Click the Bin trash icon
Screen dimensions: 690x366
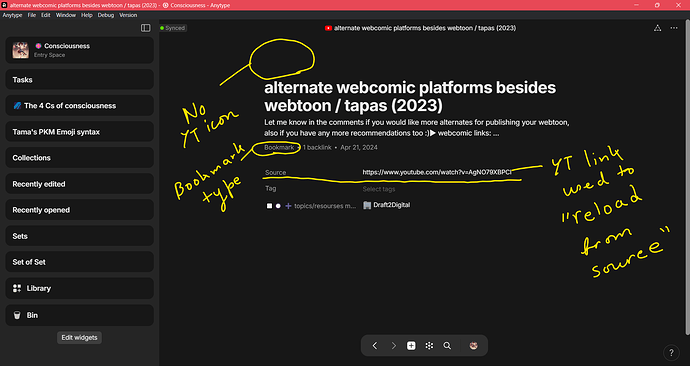pyautogui.click(x=17, y=315)
